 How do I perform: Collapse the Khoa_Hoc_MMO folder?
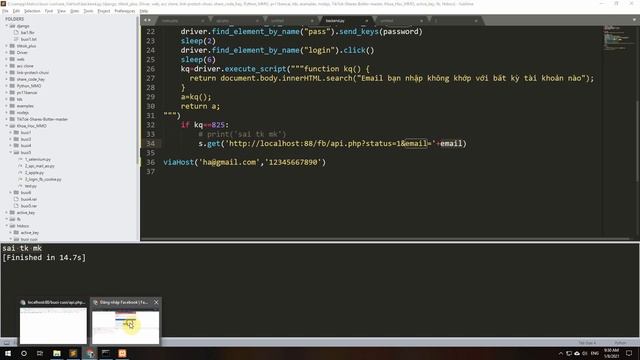click(7, 126)
